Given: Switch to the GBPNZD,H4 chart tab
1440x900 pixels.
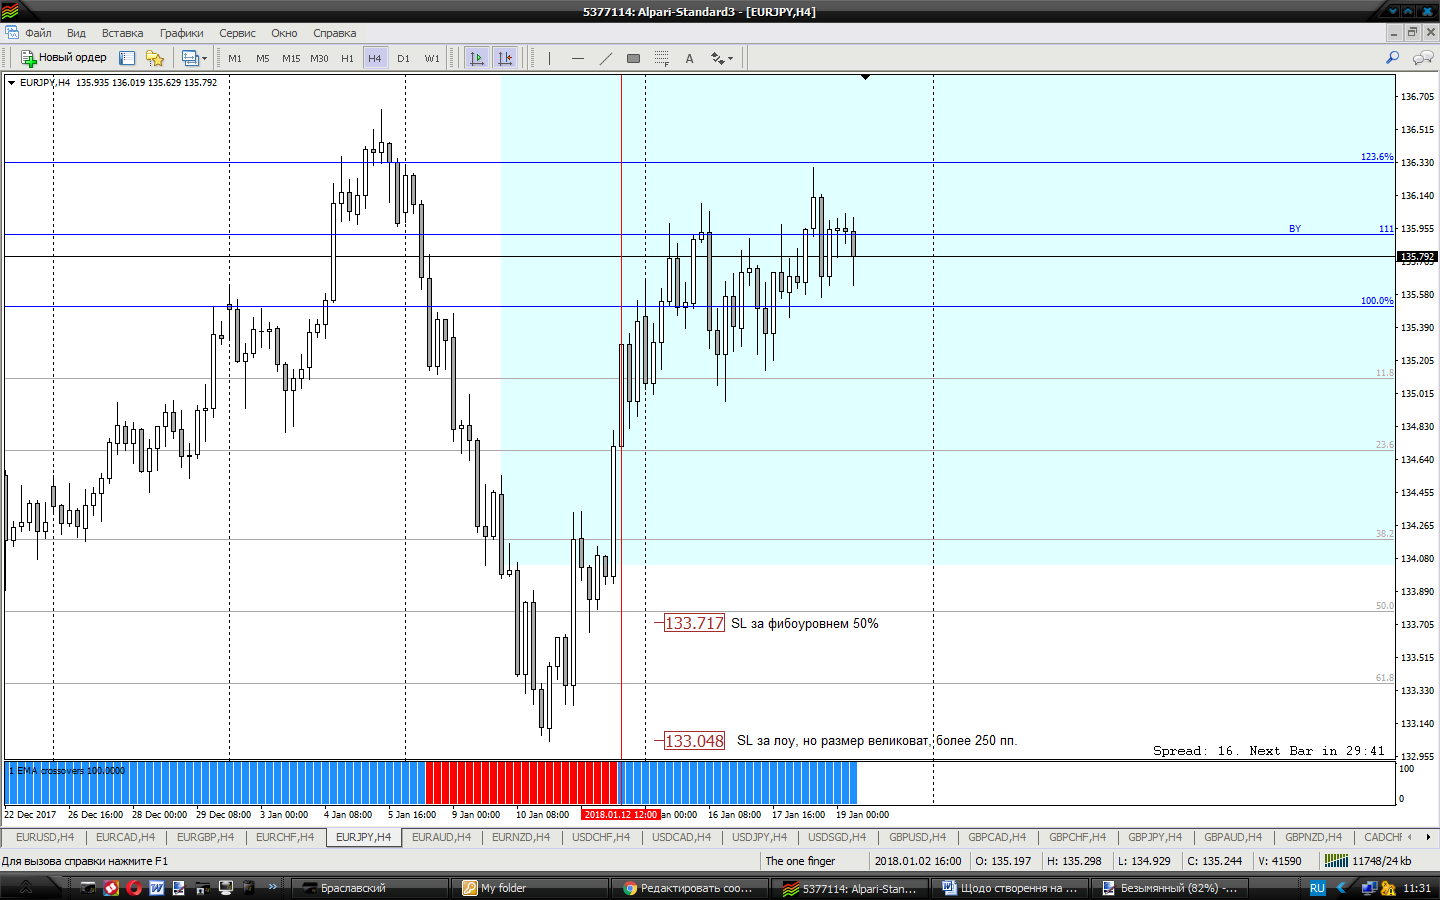Looking at the screenshot, I should 1313,837.
